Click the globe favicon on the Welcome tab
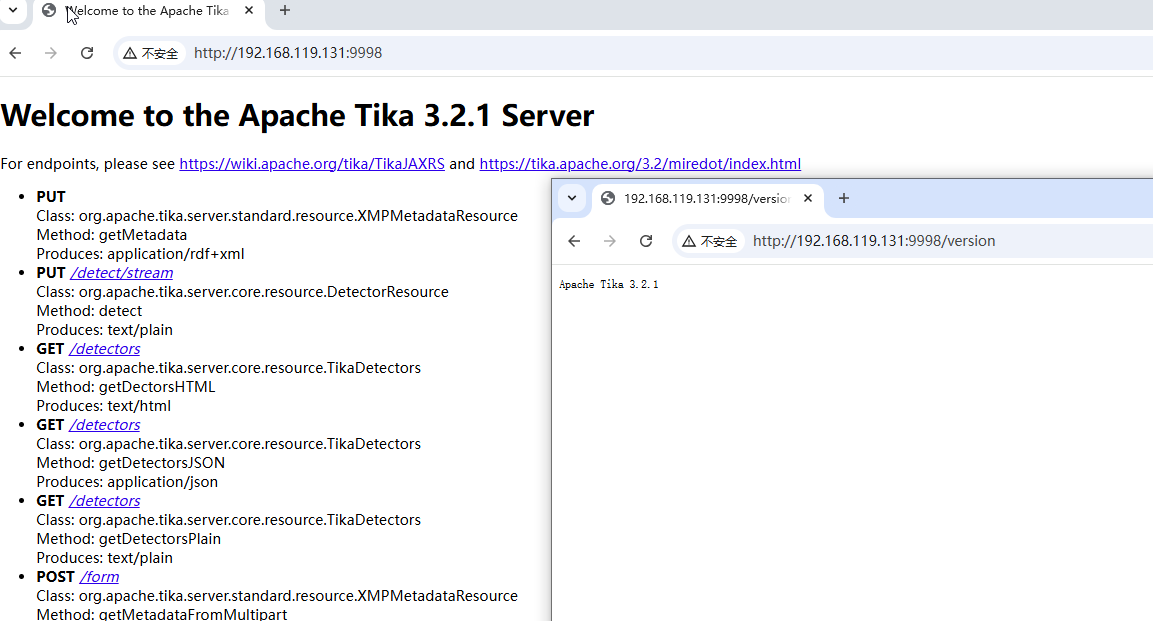The image size is (1153, 621). coord(47,12)
